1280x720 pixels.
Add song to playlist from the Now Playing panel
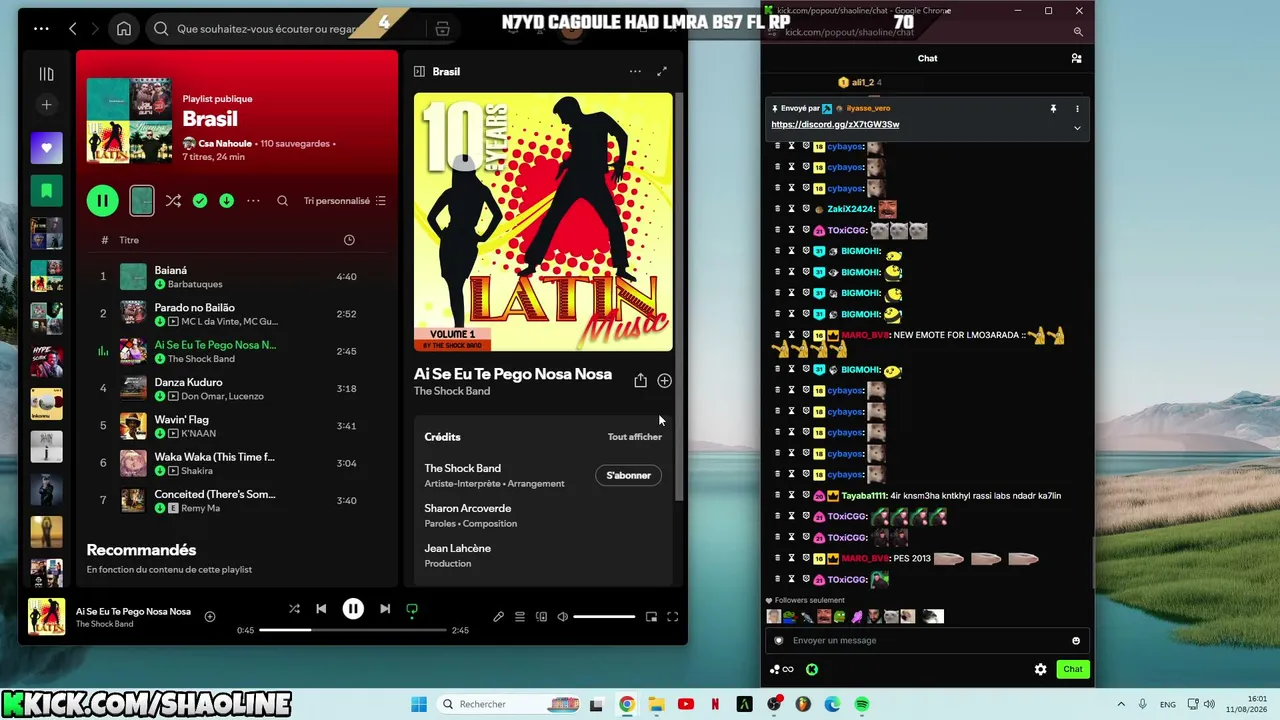coord(664,381)
